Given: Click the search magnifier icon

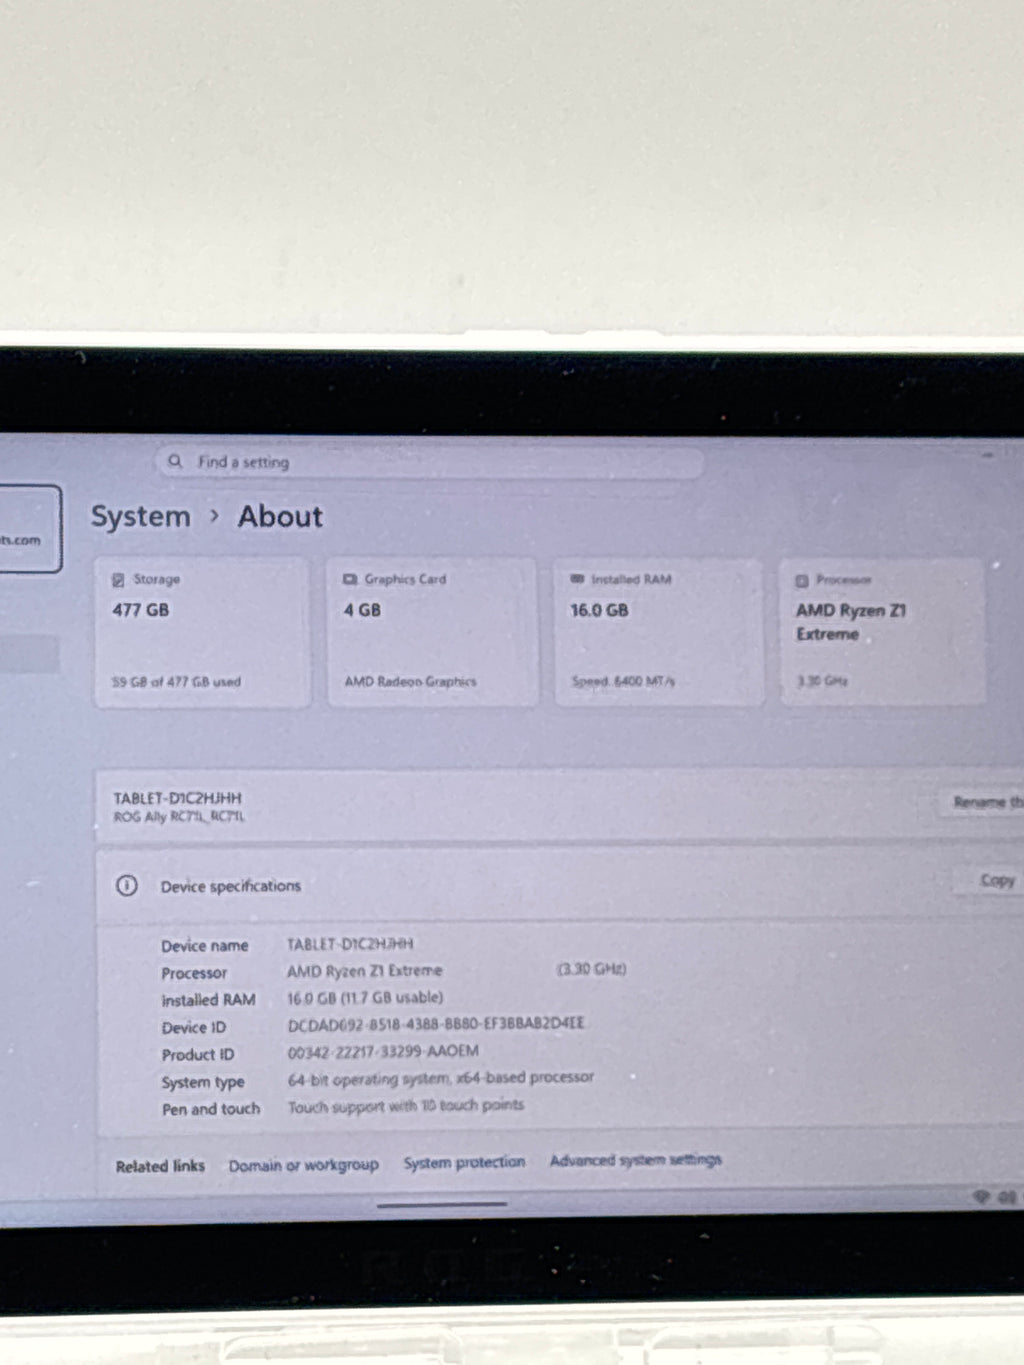Looking at the screenshot, I should [175, 461].
